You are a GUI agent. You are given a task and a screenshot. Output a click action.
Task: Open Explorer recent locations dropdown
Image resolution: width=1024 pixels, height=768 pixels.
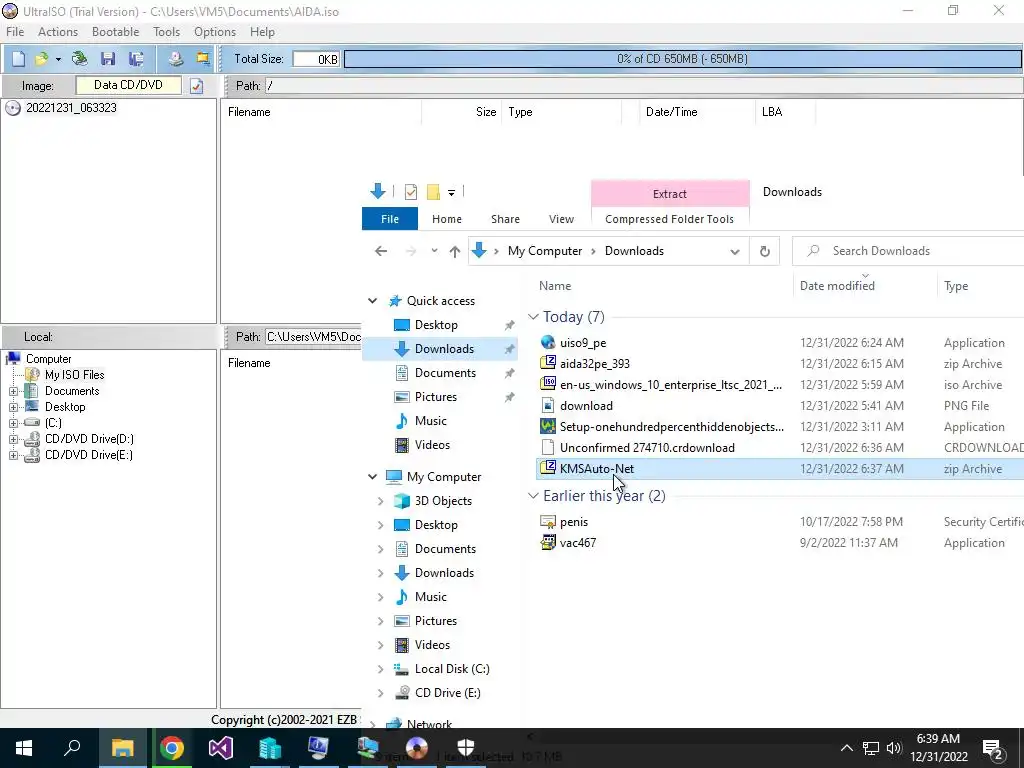tap(434, 251)
